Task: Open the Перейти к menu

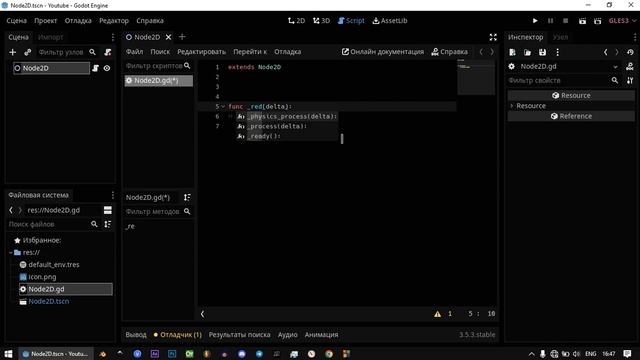Action: (x=250, y=52)
